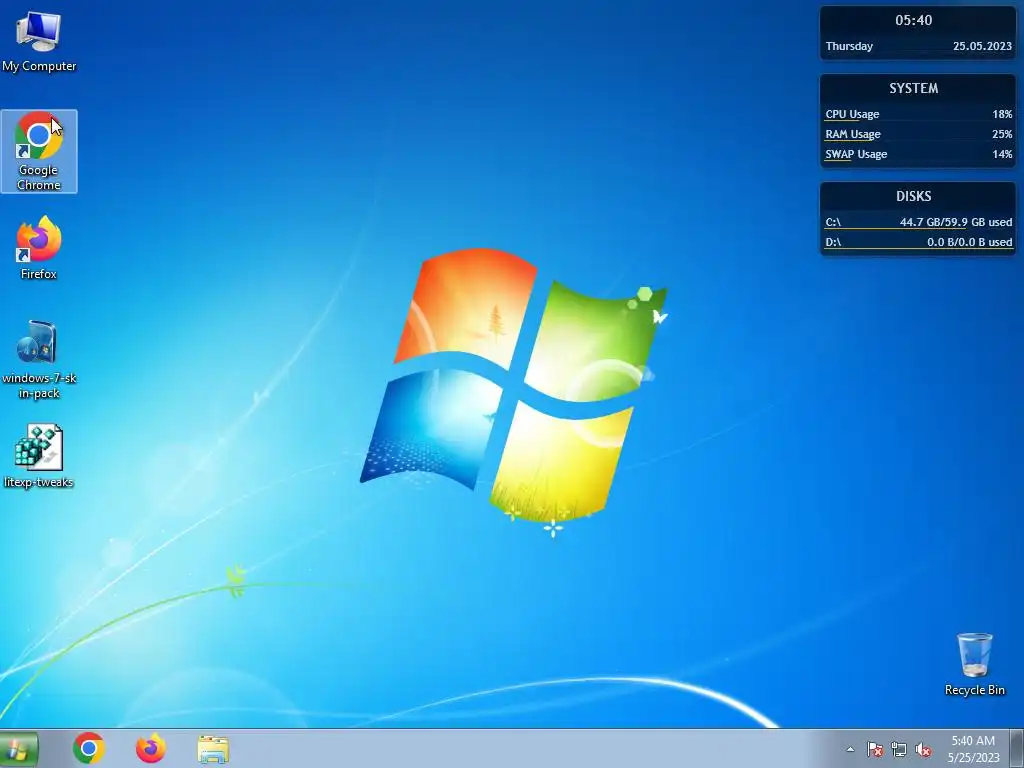Click Thursday in the clock widget
Image resolution: width=1024 pixels, height=768 pixels.
pos(849,46)
